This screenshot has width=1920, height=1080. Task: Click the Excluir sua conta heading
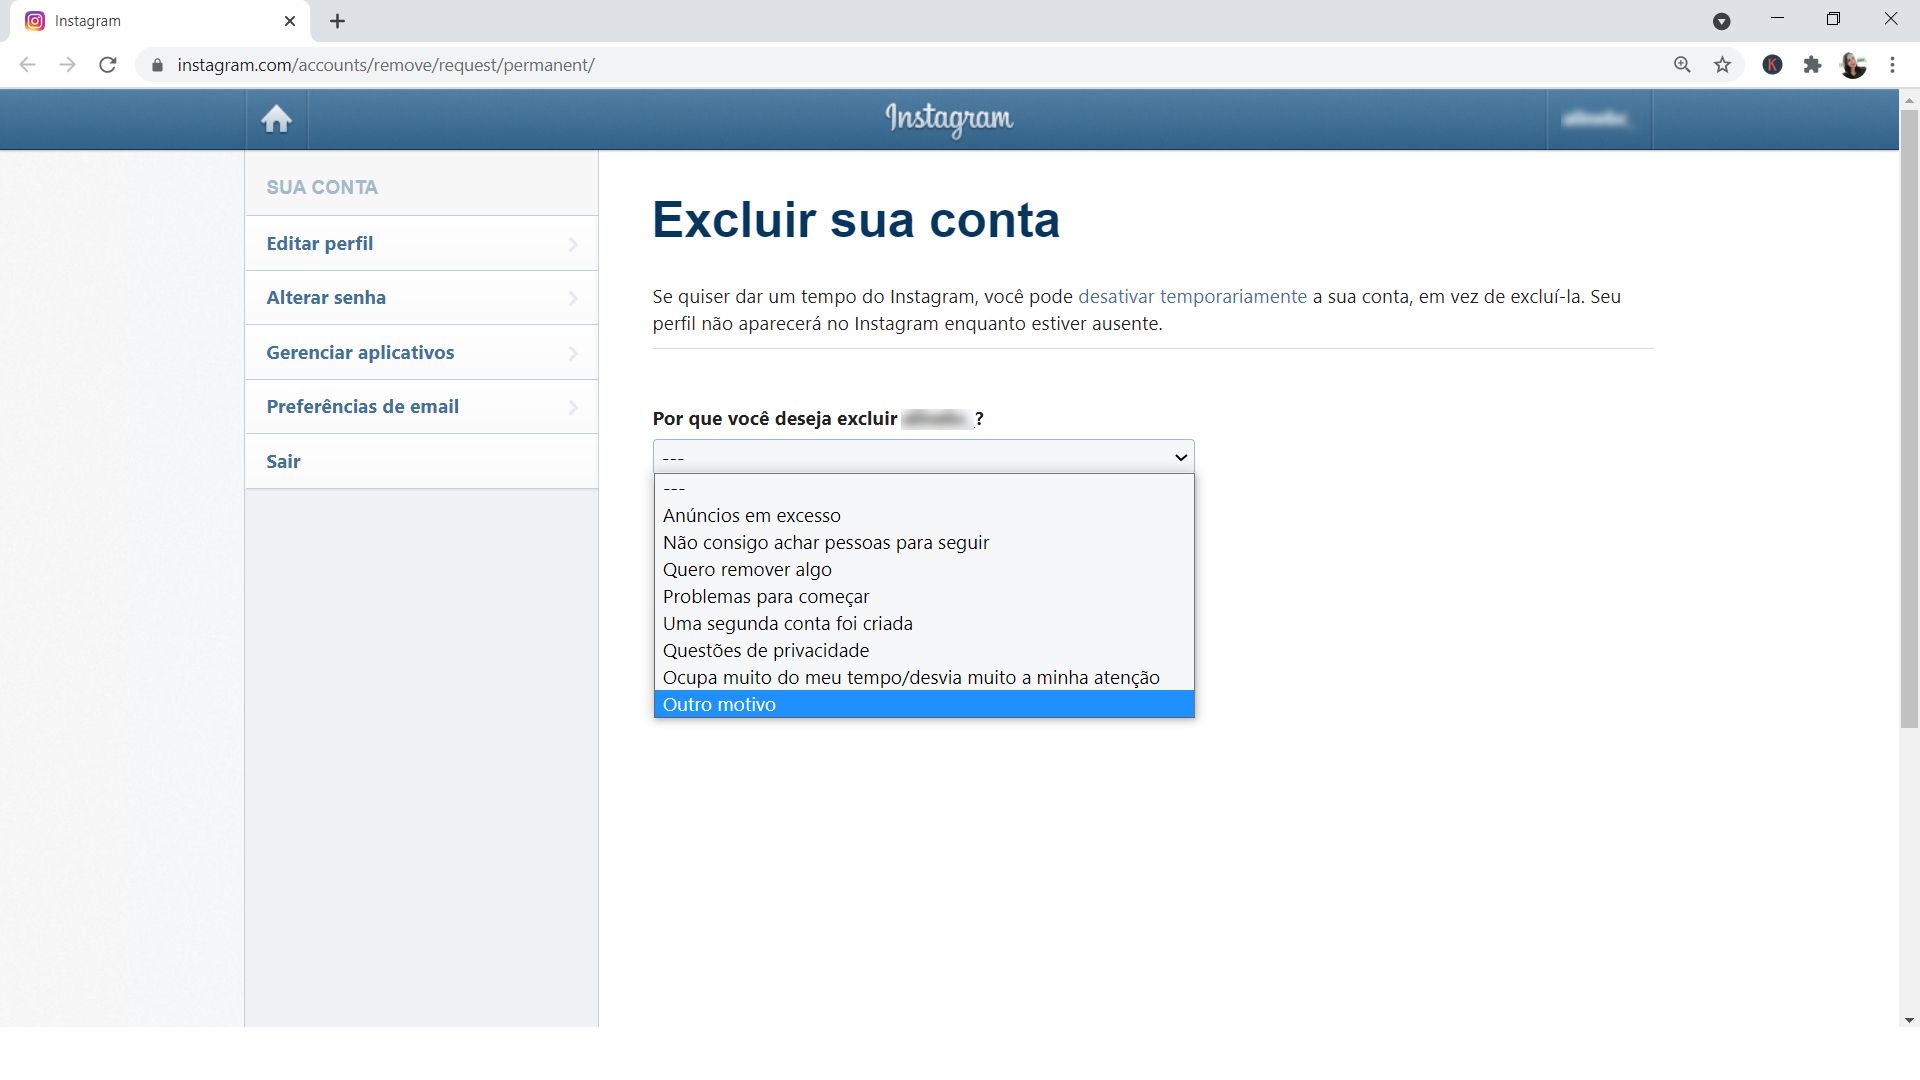pos(856,220)
